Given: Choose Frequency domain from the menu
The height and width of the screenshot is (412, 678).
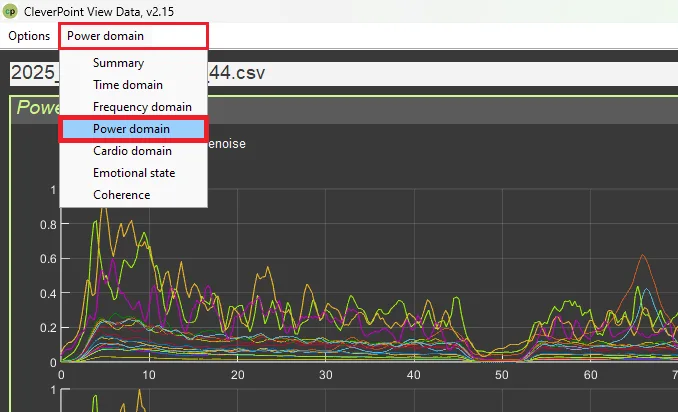Looking at the screenshot, I should pos(142,107).
